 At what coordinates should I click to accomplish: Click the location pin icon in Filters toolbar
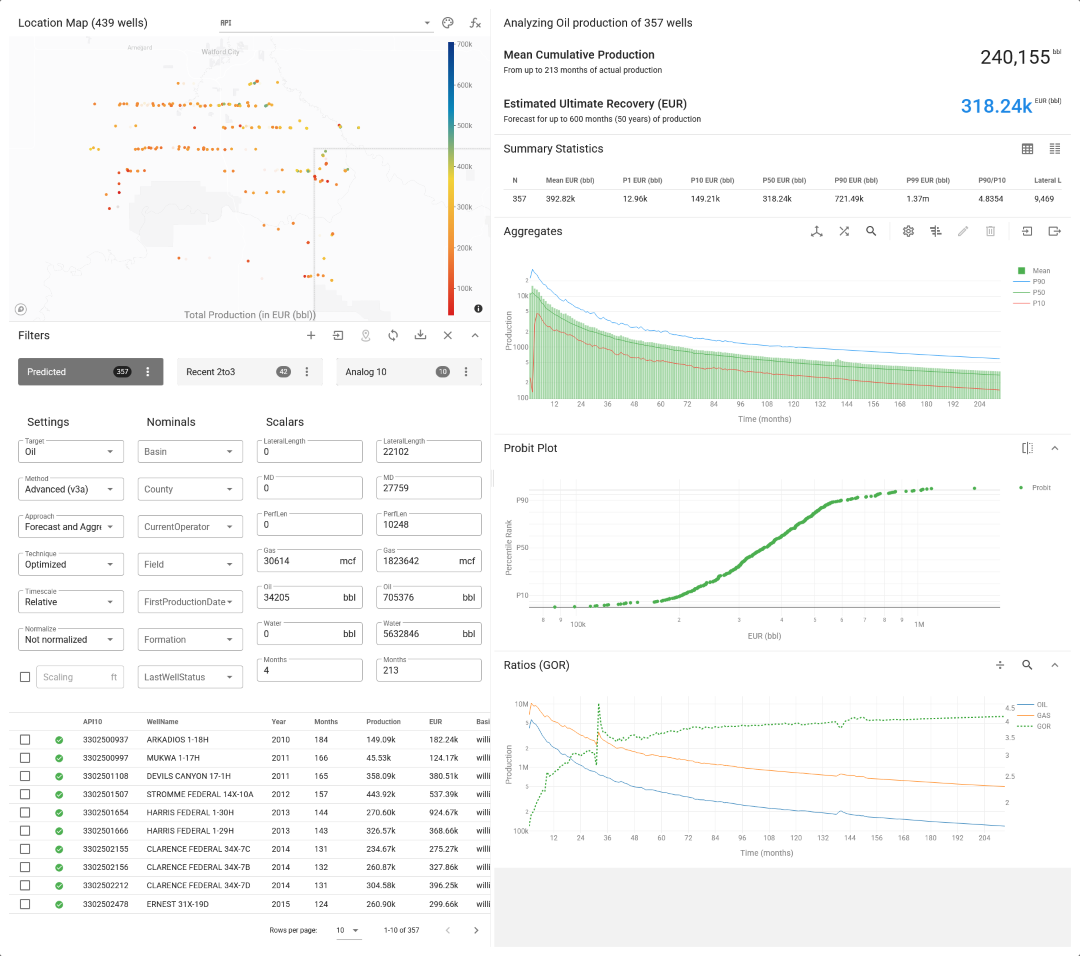(366, 335)
